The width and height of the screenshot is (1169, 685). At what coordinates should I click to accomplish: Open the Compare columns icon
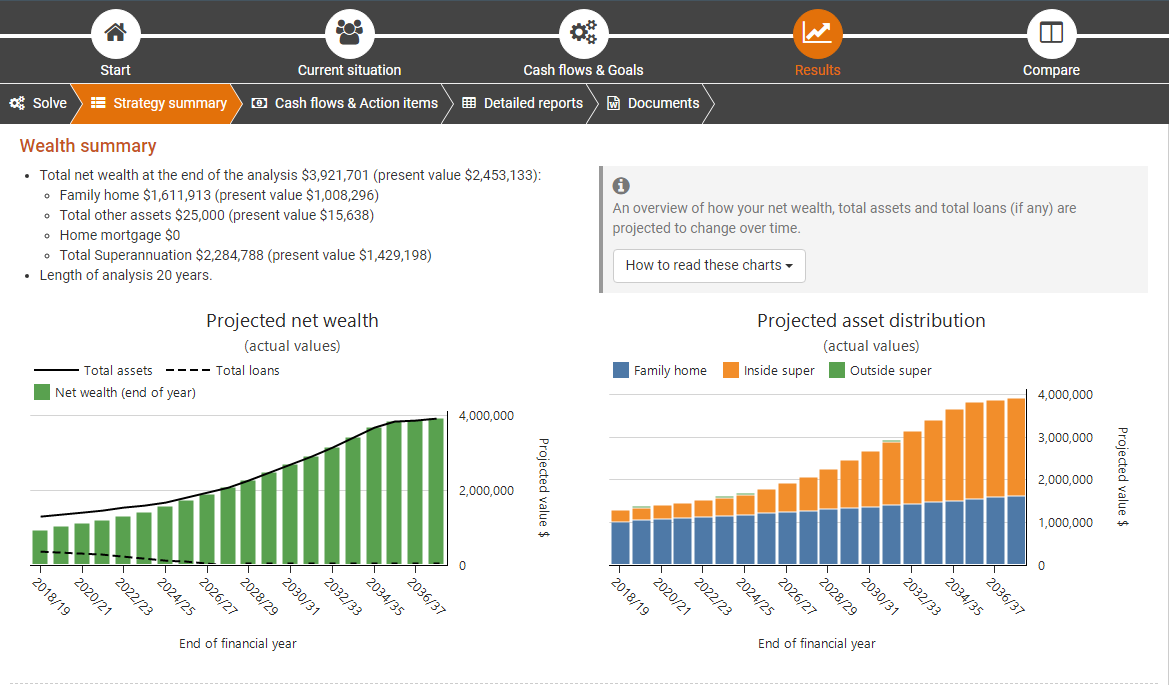[x=1051, y=33]
